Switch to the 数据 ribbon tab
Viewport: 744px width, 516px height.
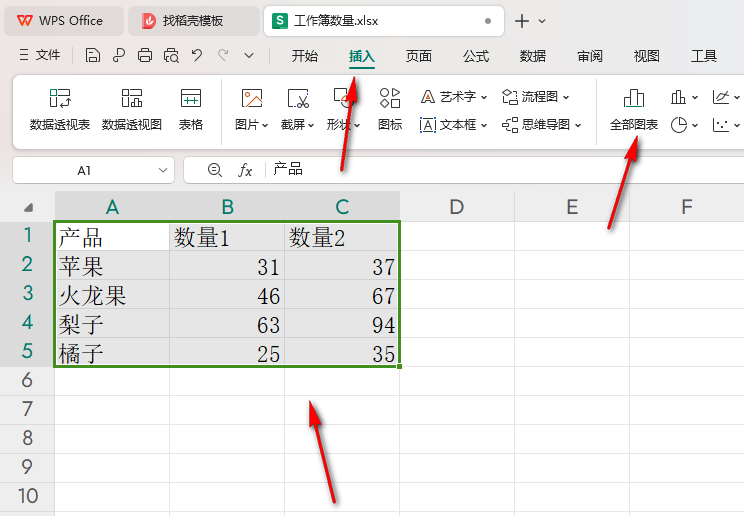point(532,56)
